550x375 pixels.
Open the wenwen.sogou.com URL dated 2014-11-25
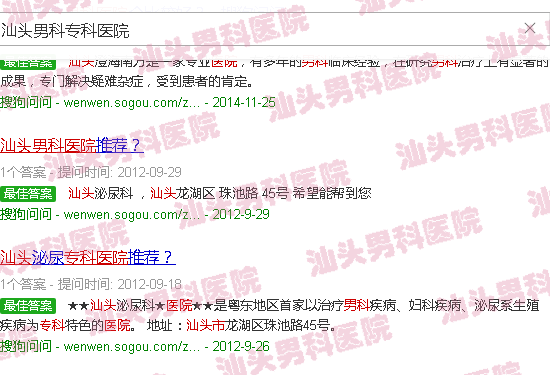[132, 102]
